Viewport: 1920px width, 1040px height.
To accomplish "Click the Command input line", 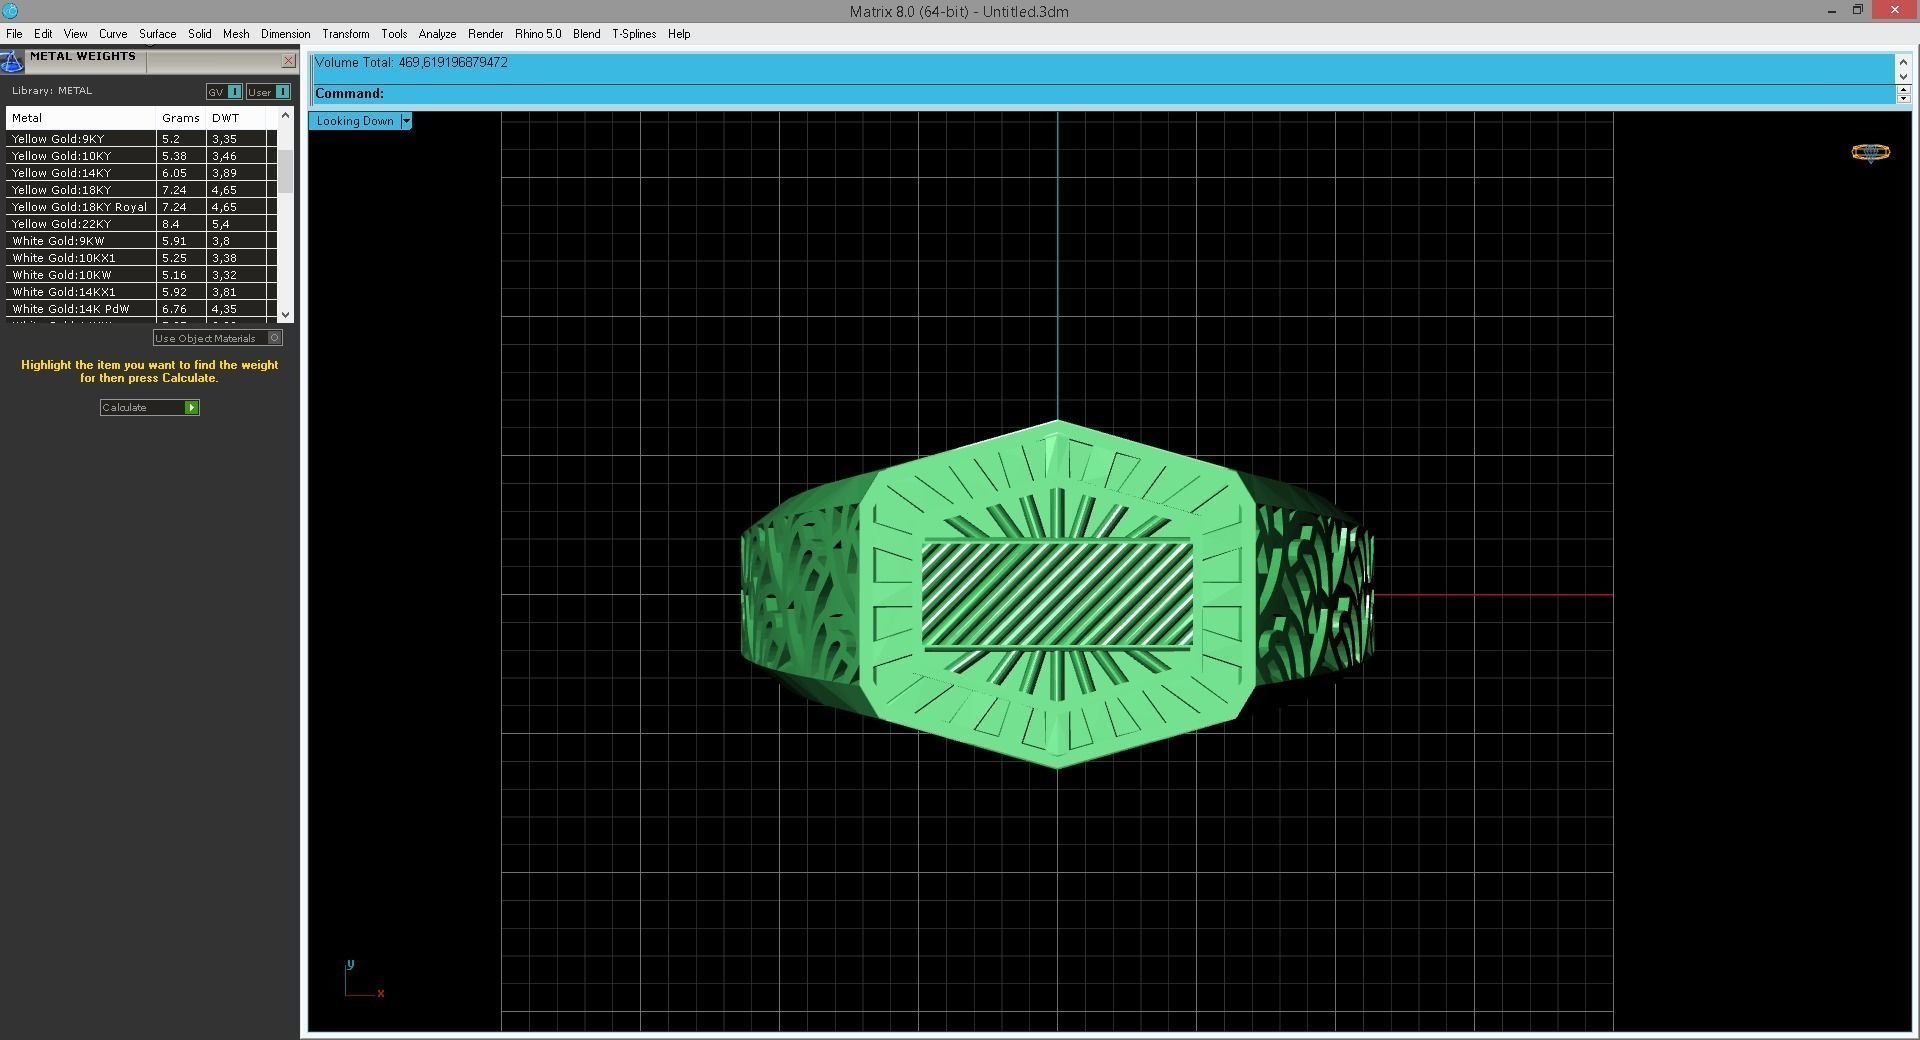I will click(x=1104, y=94).
